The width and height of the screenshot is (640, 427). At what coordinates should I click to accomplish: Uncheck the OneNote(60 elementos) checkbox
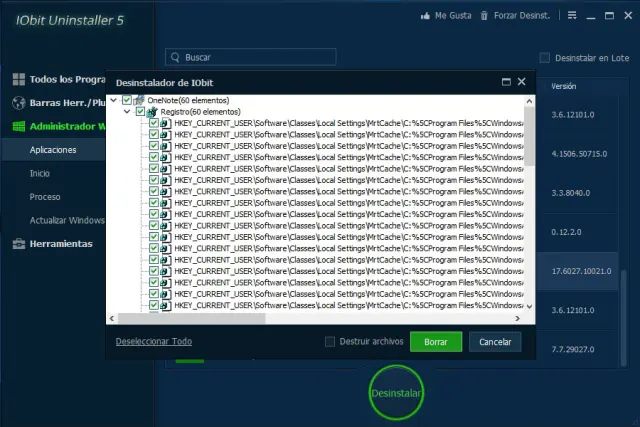pos(127,101)
